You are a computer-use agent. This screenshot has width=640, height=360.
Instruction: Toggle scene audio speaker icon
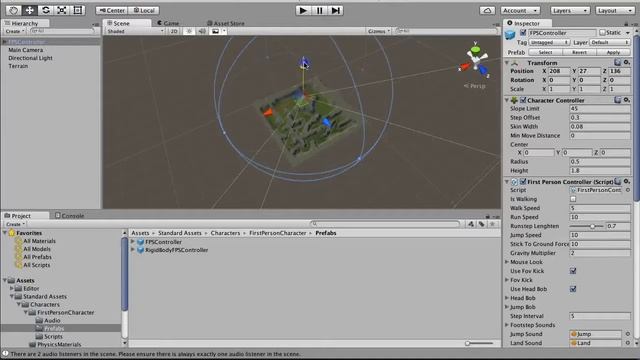202,31
